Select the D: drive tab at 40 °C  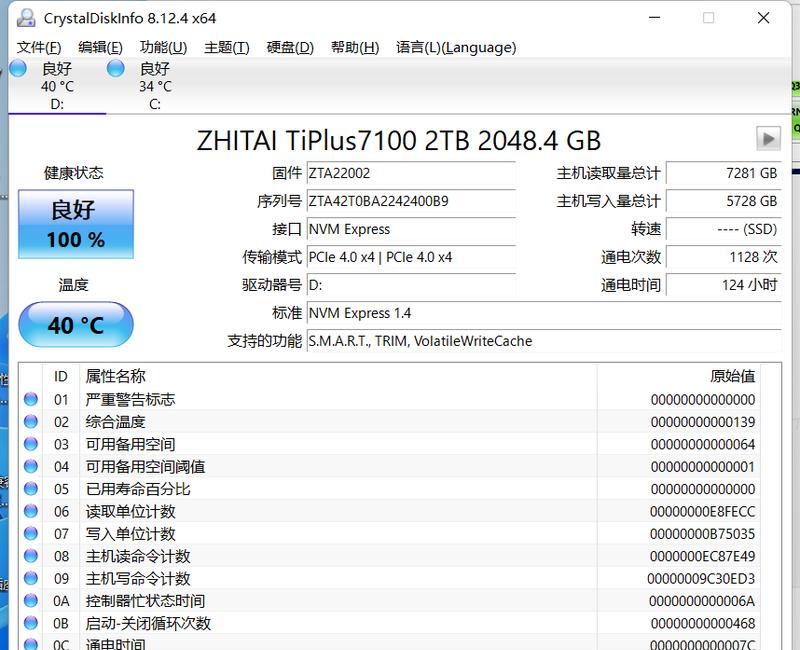[x=57, y=86]
